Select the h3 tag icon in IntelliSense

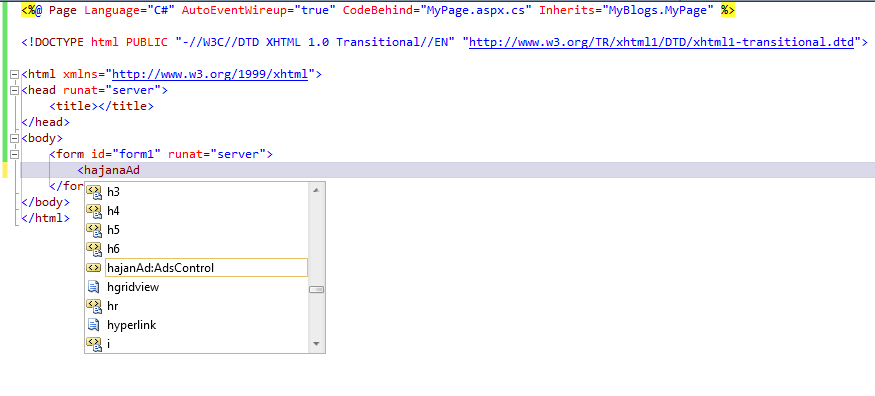tap(94, 192)
